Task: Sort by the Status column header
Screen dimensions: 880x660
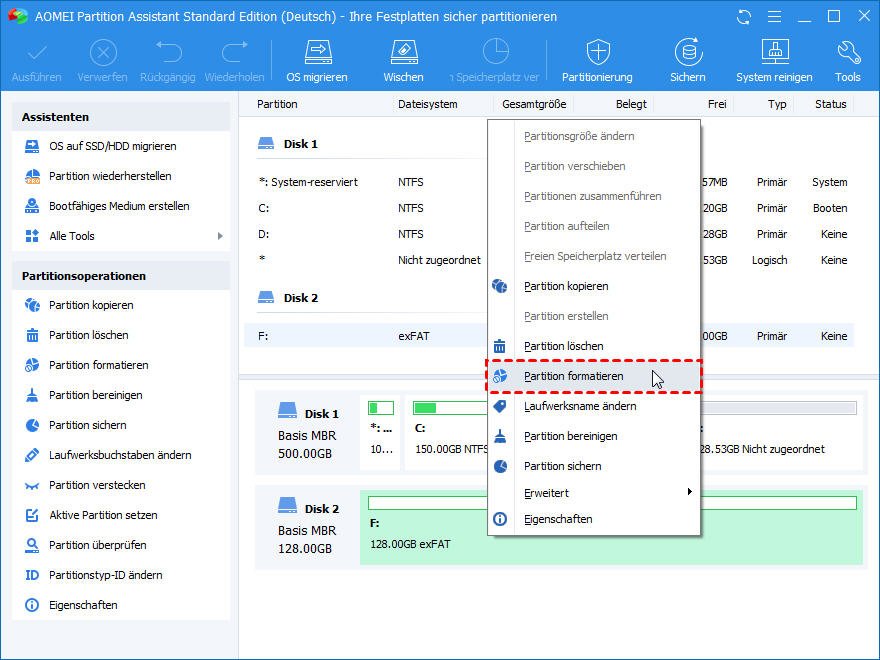Action: point(831,104)
